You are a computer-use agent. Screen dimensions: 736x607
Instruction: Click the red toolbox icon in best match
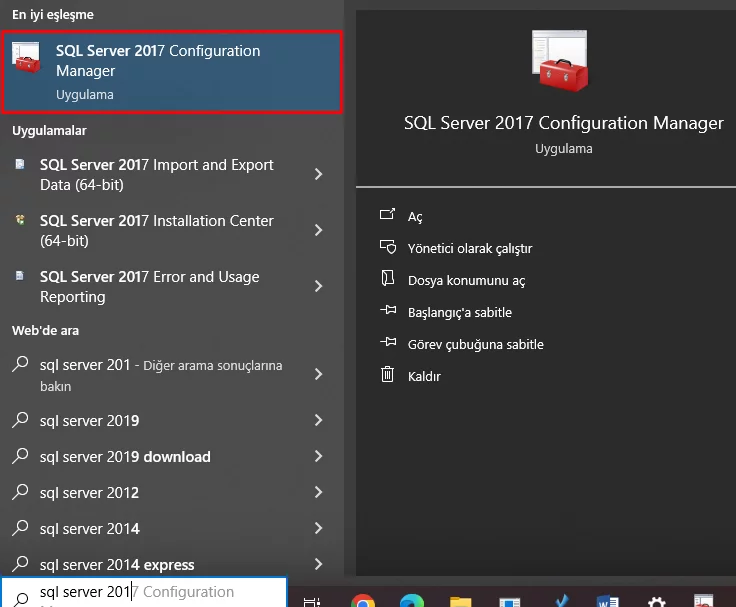tap(26, 58)
